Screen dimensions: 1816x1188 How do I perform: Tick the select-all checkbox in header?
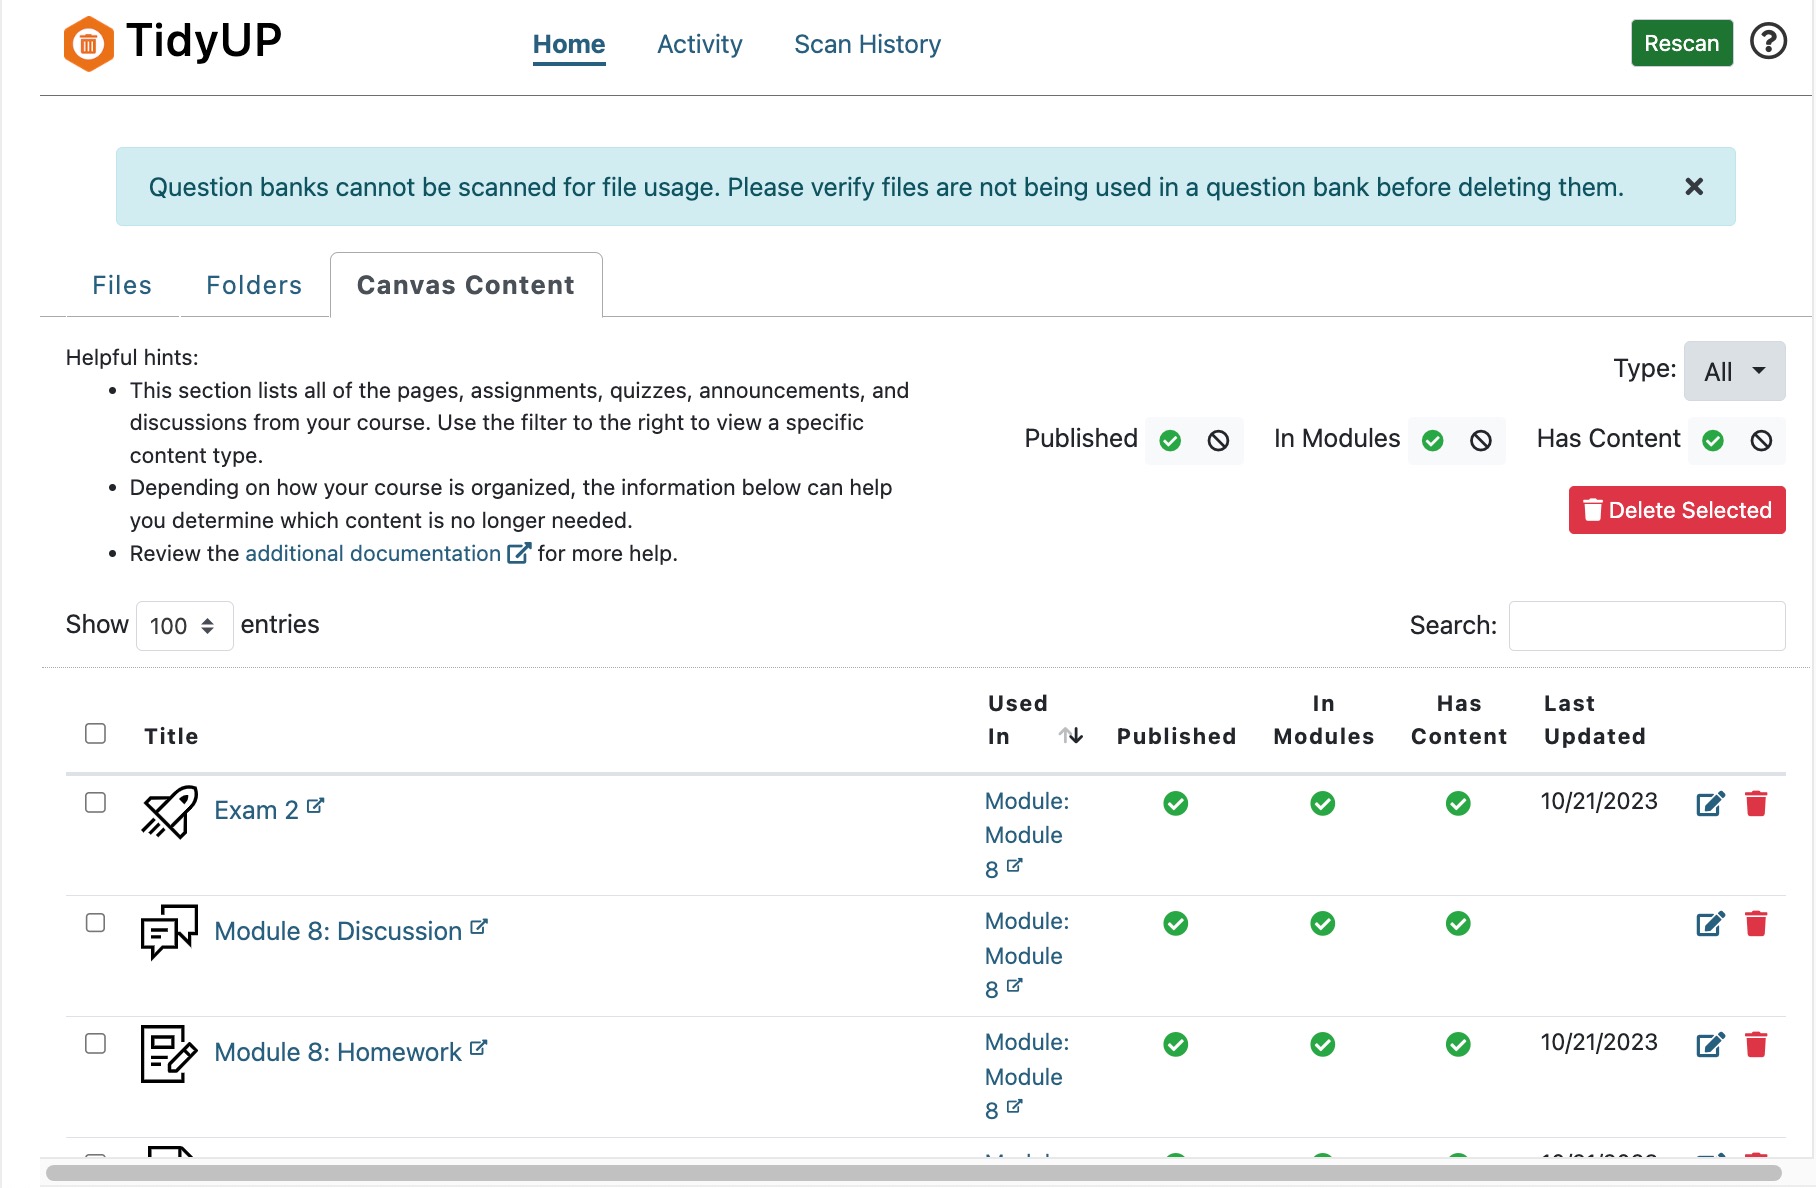pyautogui.click(x=95, y=733)
